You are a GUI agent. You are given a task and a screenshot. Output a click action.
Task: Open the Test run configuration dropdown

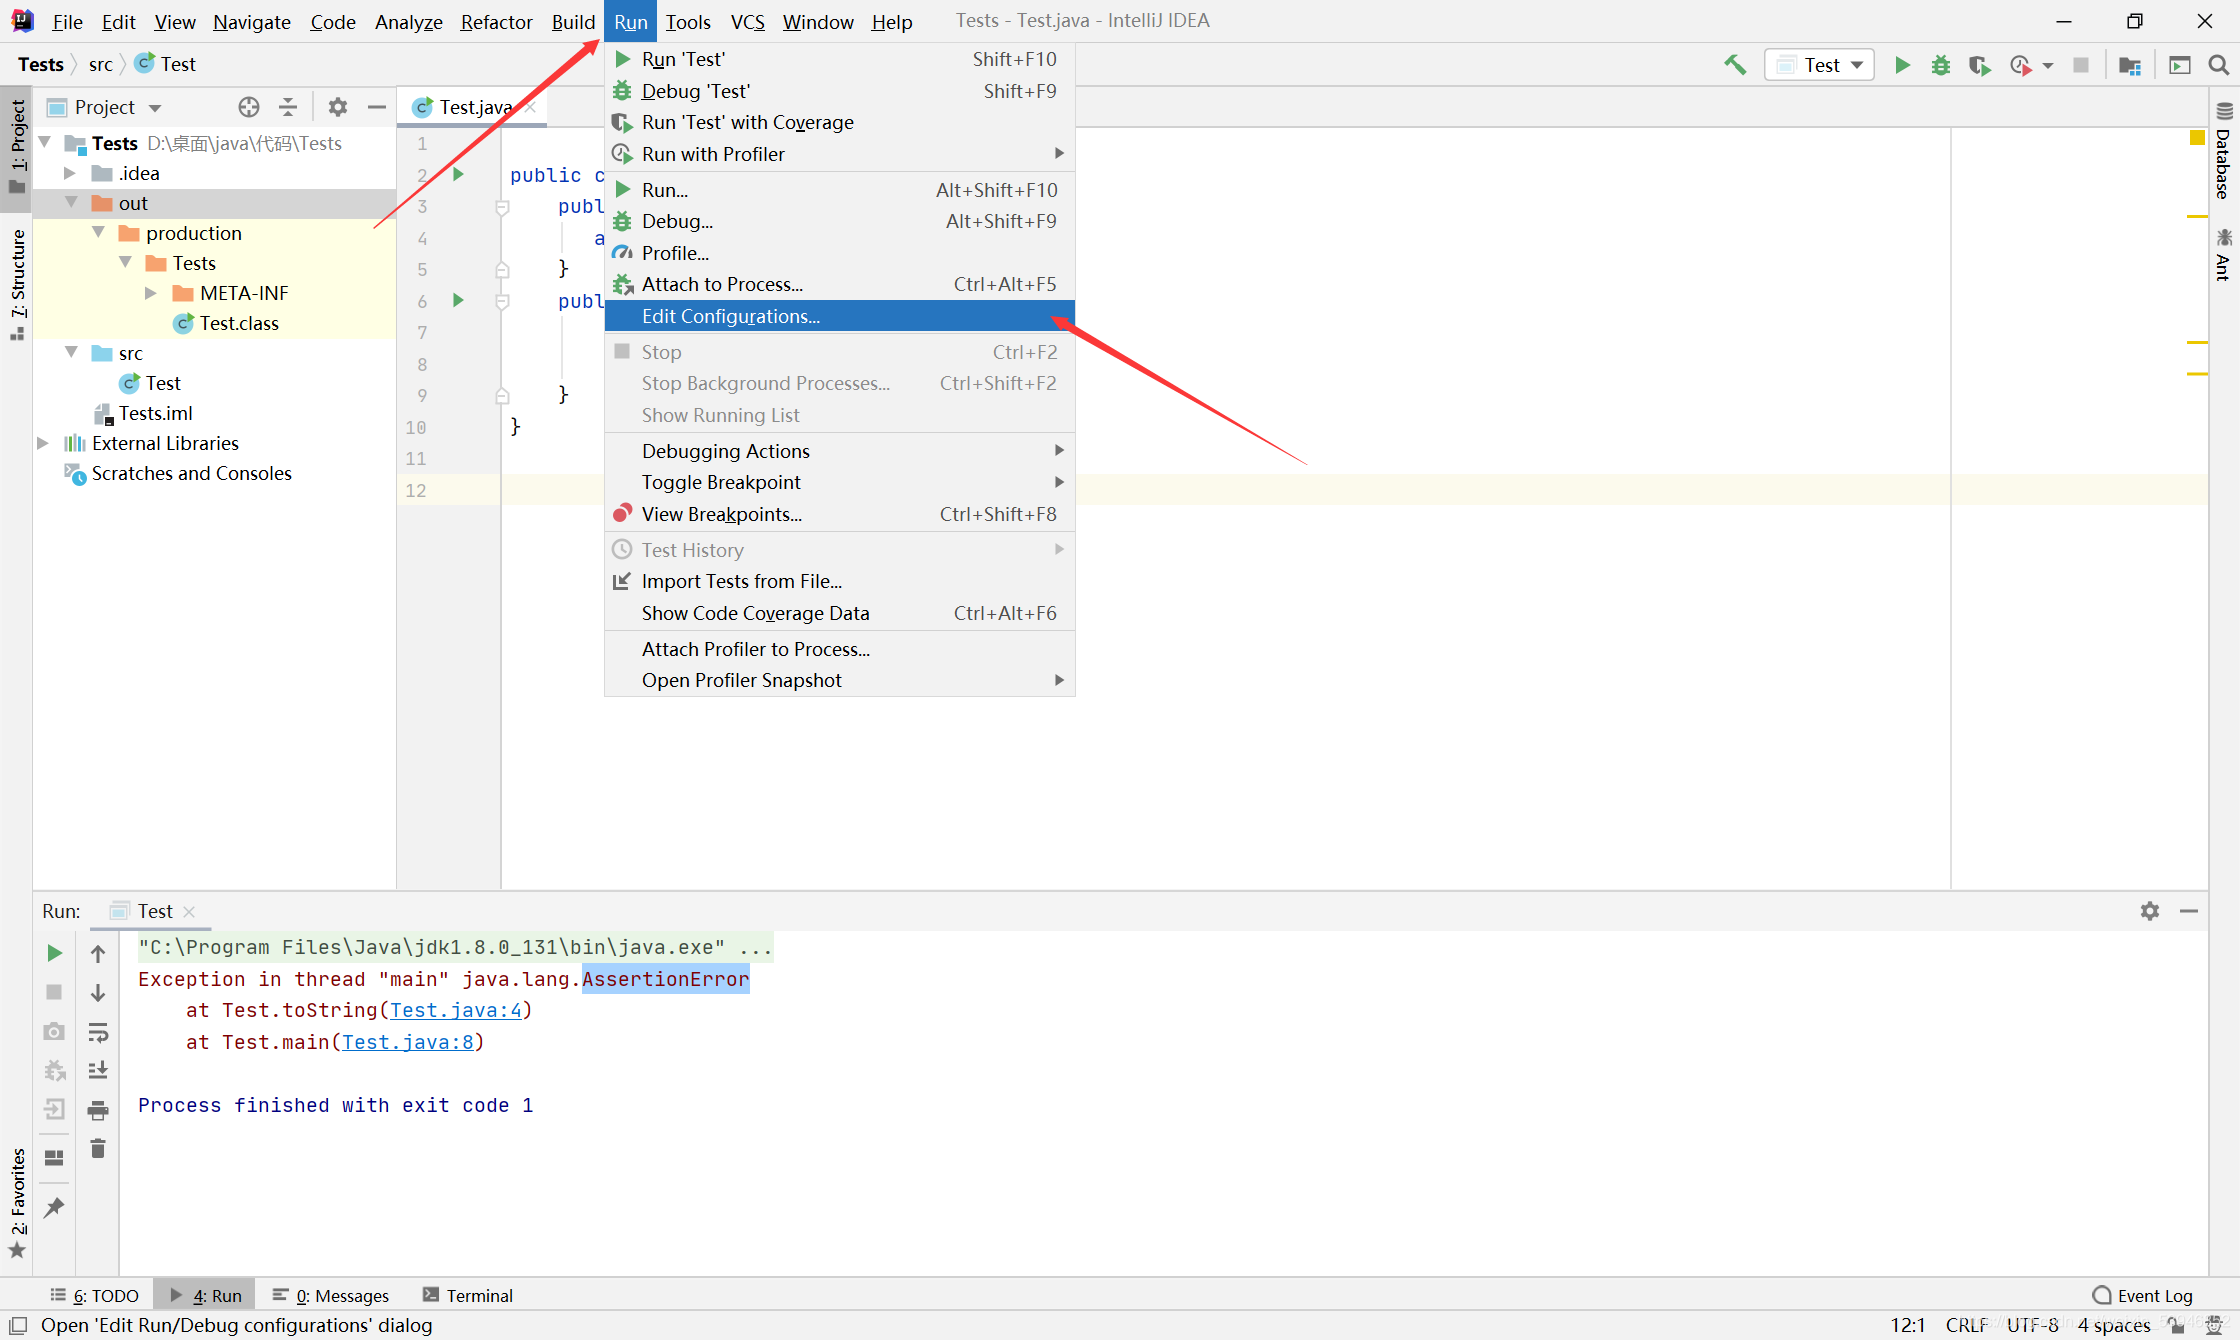point(1819,65)
